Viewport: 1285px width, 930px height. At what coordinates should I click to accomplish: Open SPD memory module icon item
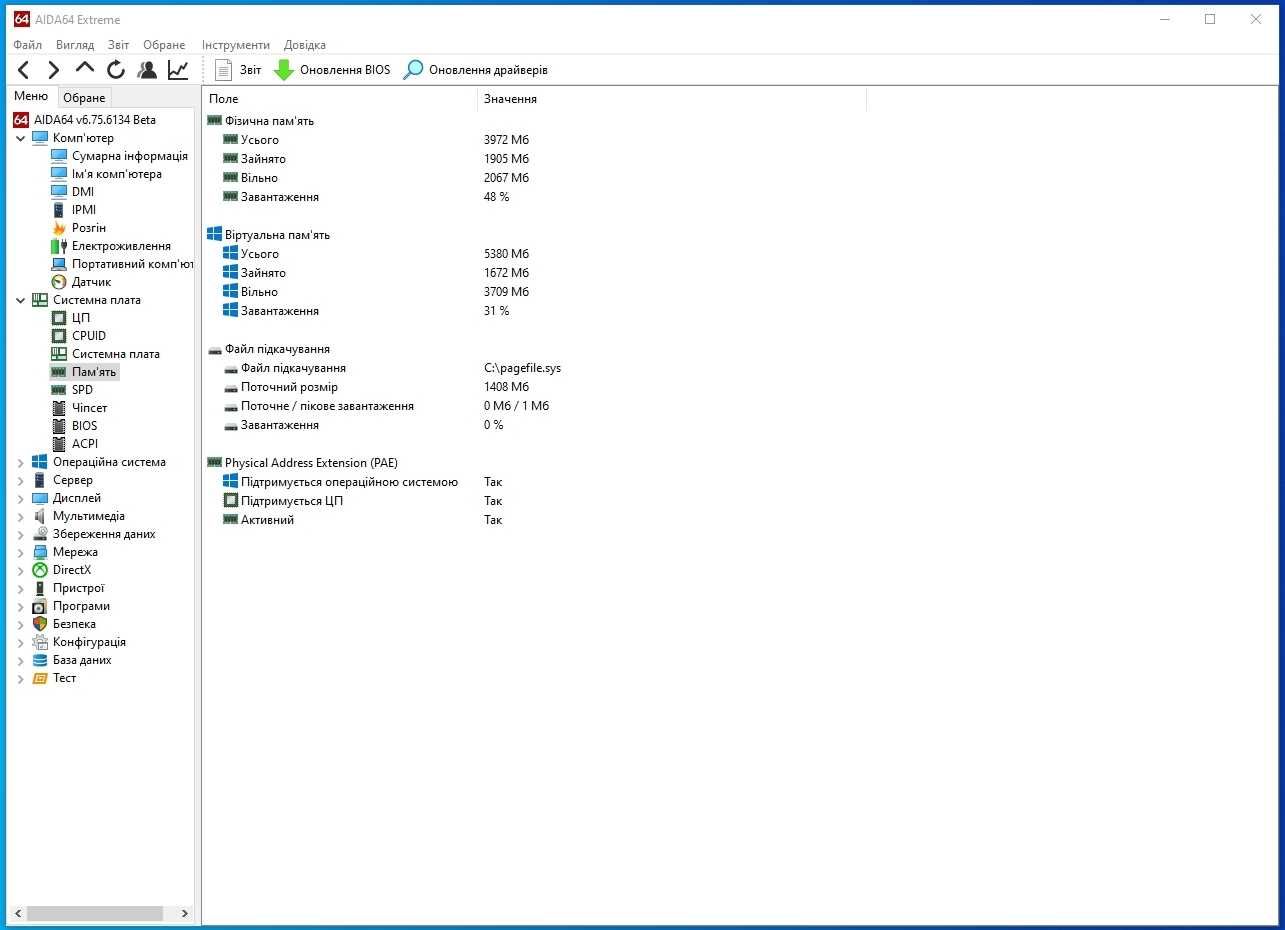click(x=59, y=390)
